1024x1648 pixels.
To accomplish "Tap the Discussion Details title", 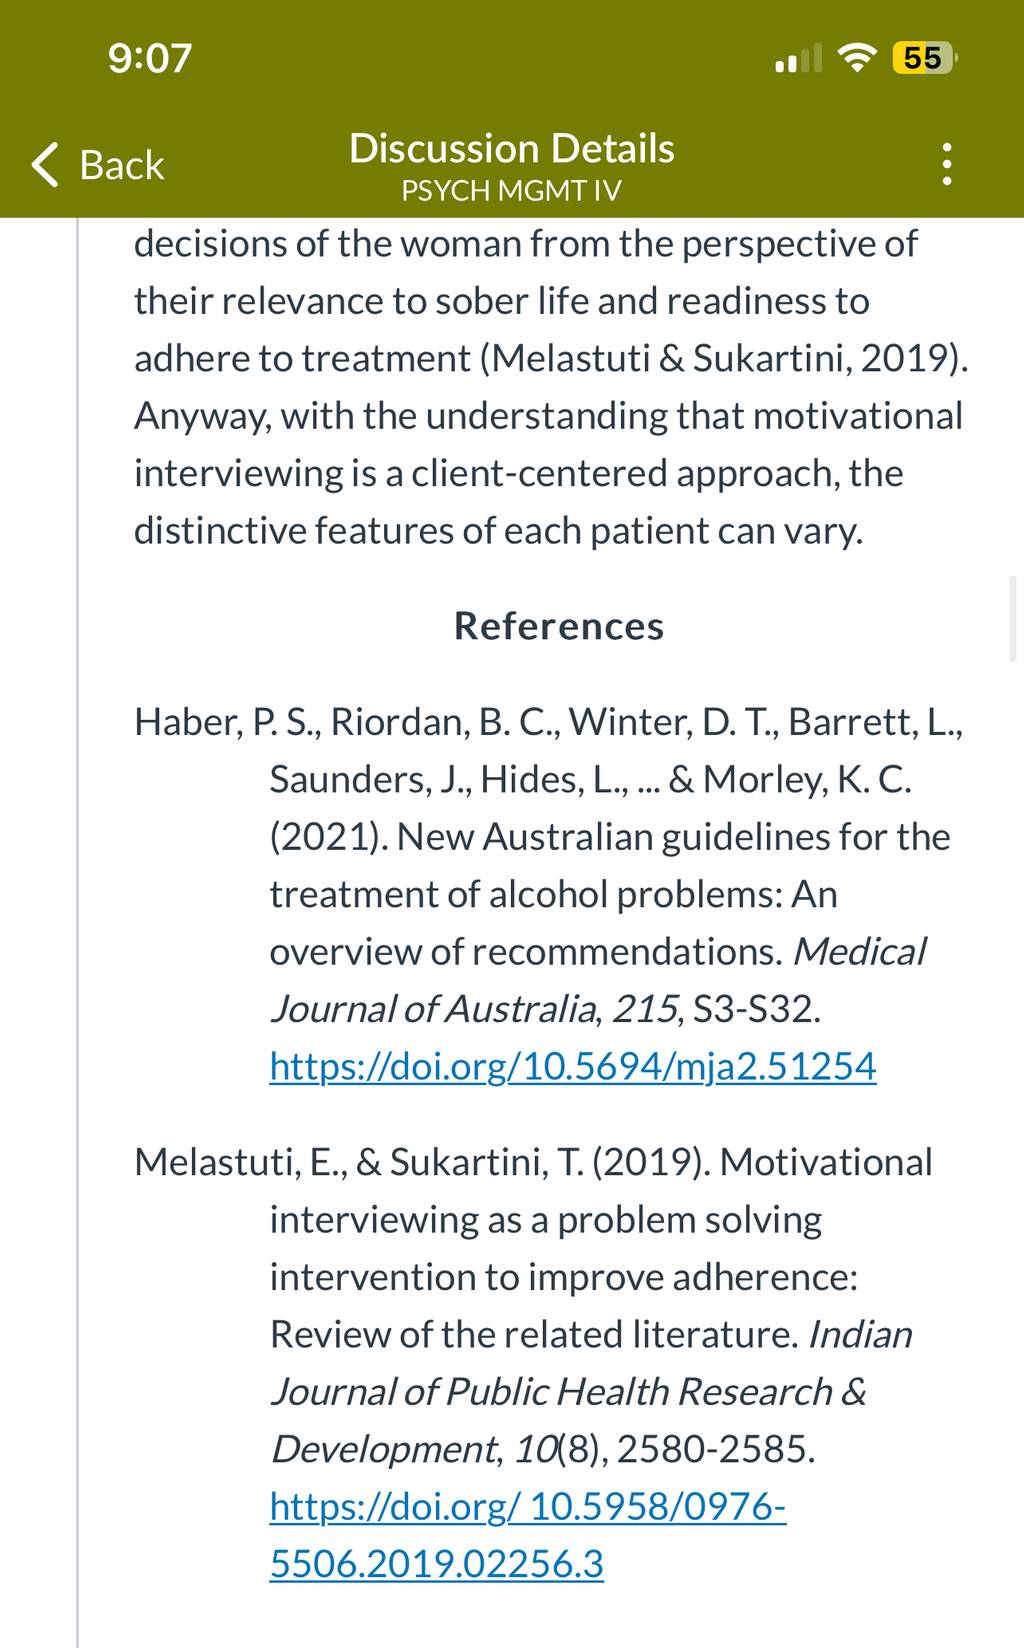I will 512,148.
